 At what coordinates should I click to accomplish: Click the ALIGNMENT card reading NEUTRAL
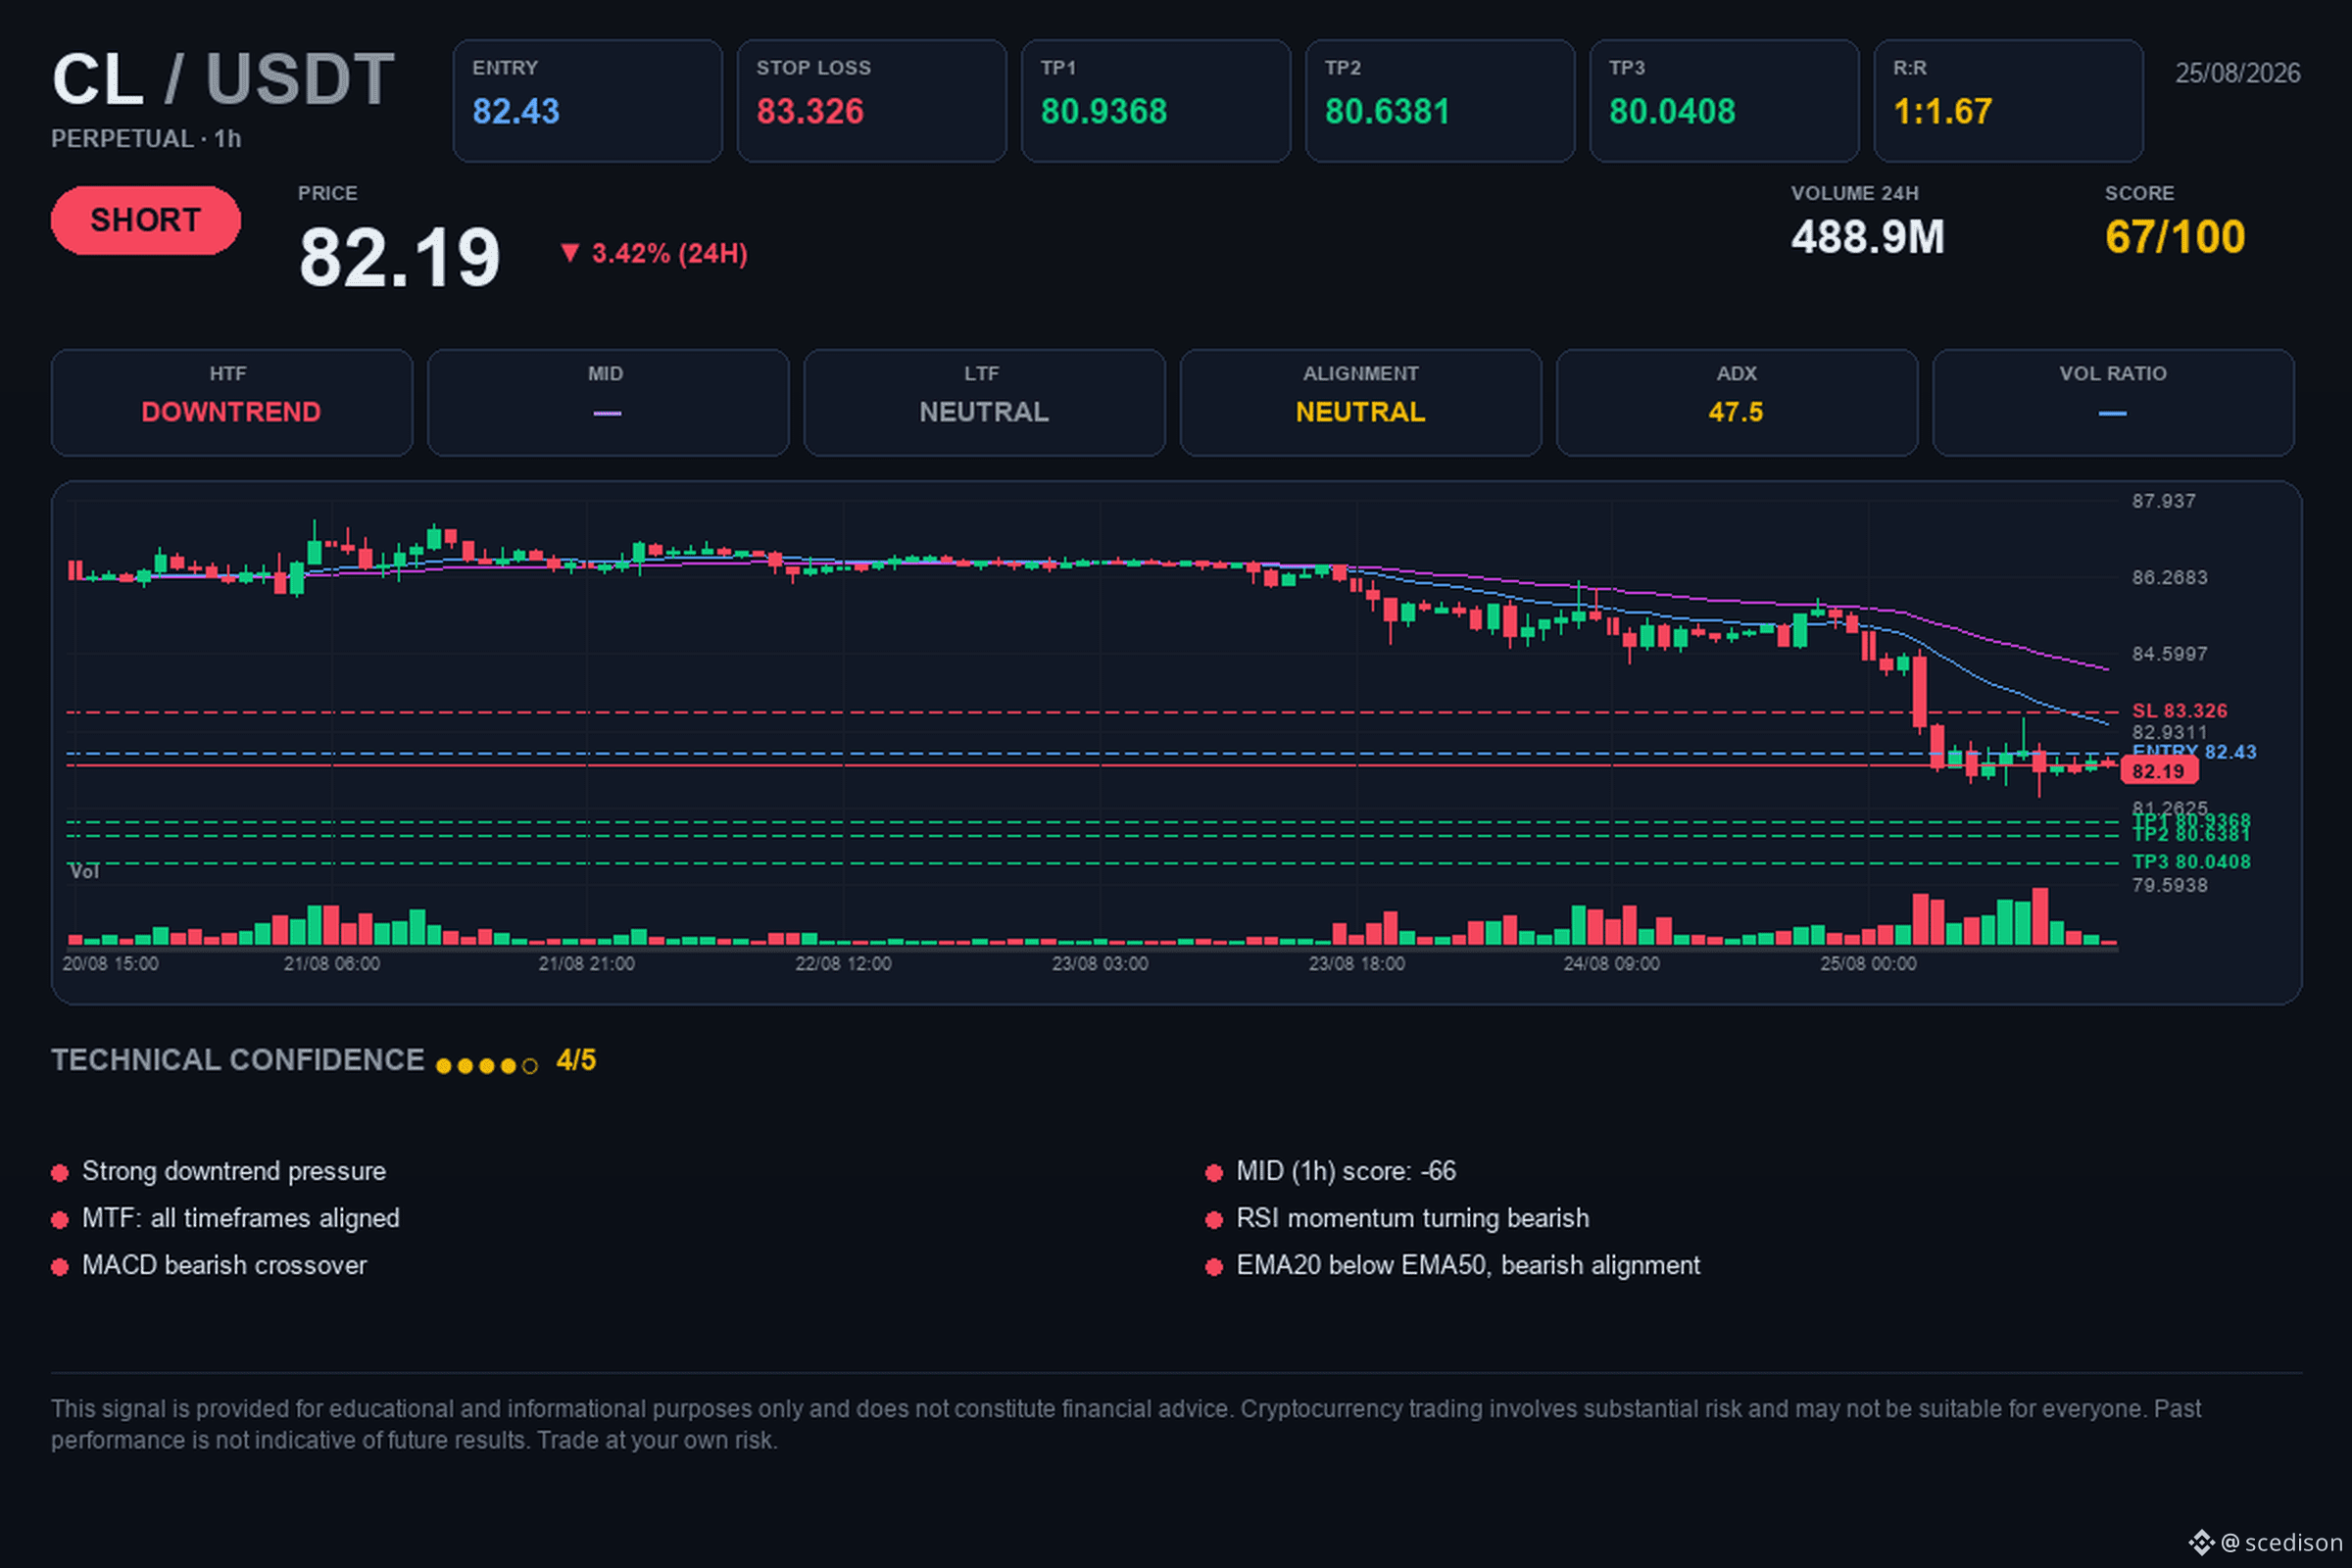click(x=1360, y=402)
